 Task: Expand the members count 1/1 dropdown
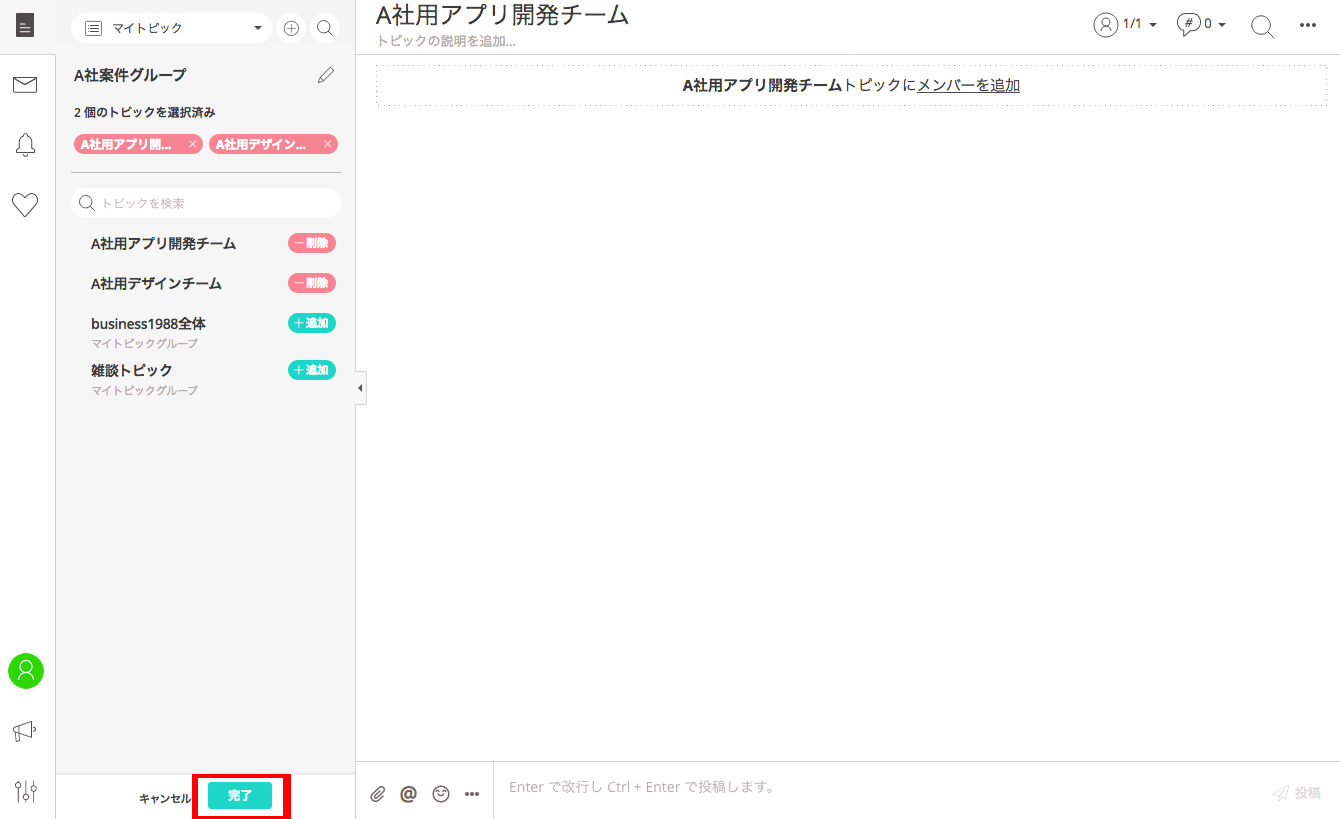[x=1126, y=25]
